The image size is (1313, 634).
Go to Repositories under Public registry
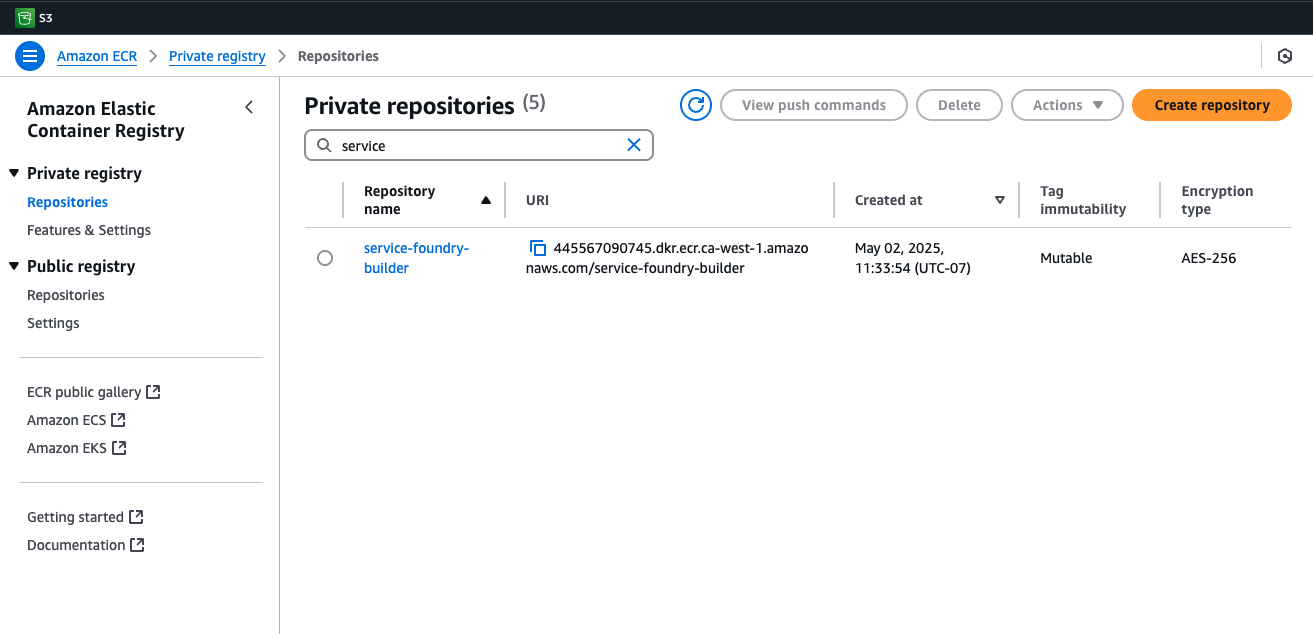(x=66, y=295)
